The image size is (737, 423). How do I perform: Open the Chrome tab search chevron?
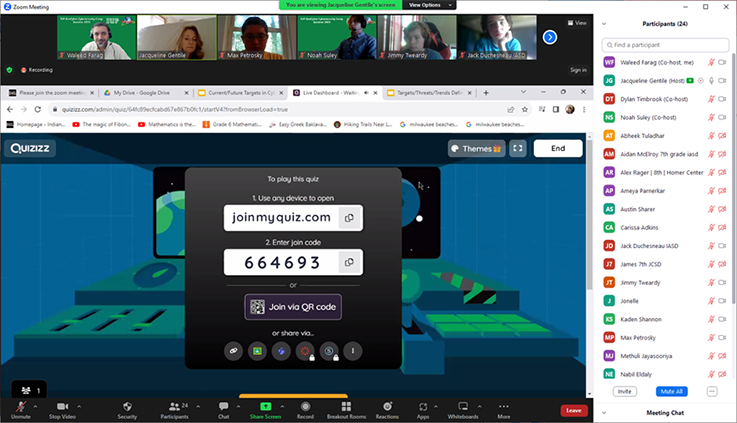(523, 92)
